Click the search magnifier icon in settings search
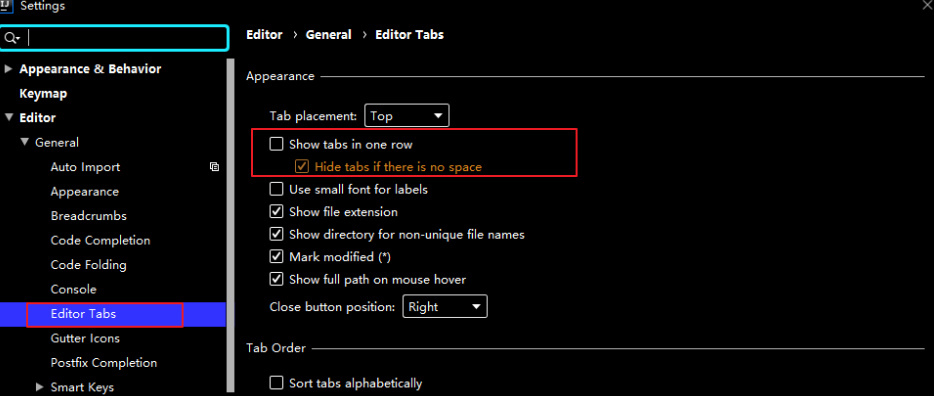 11,38
